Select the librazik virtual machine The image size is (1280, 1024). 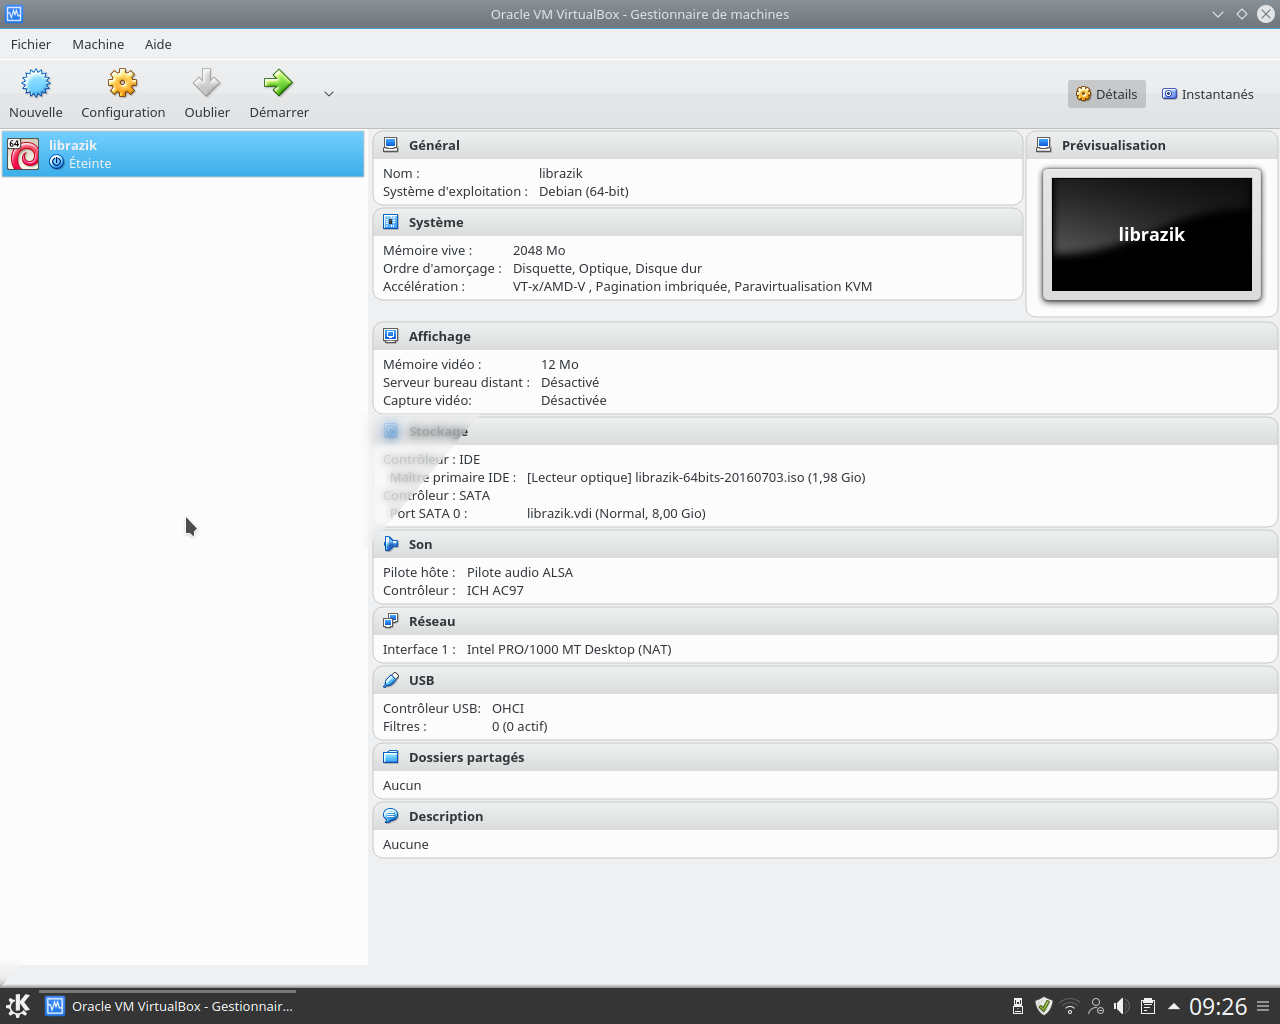[183, 154]
